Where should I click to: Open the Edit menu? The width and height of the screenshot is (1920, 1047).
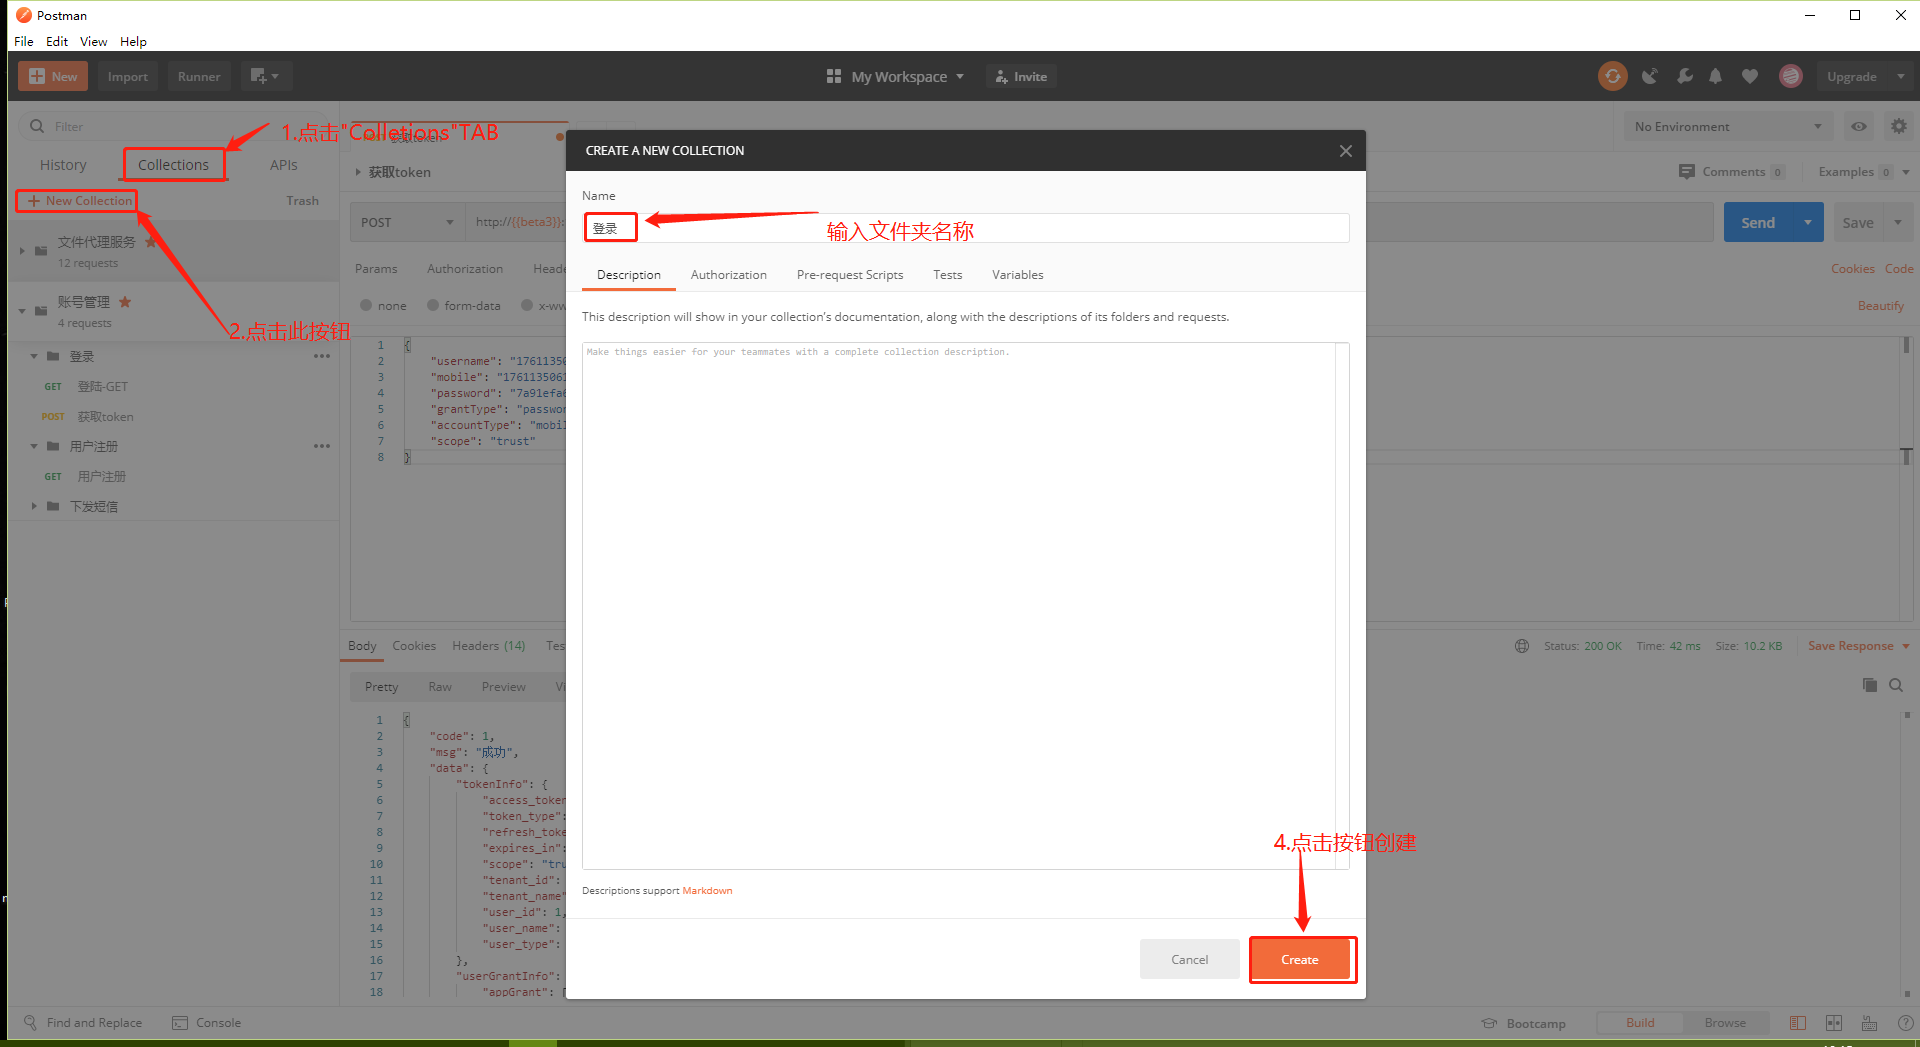coord(57,41)
